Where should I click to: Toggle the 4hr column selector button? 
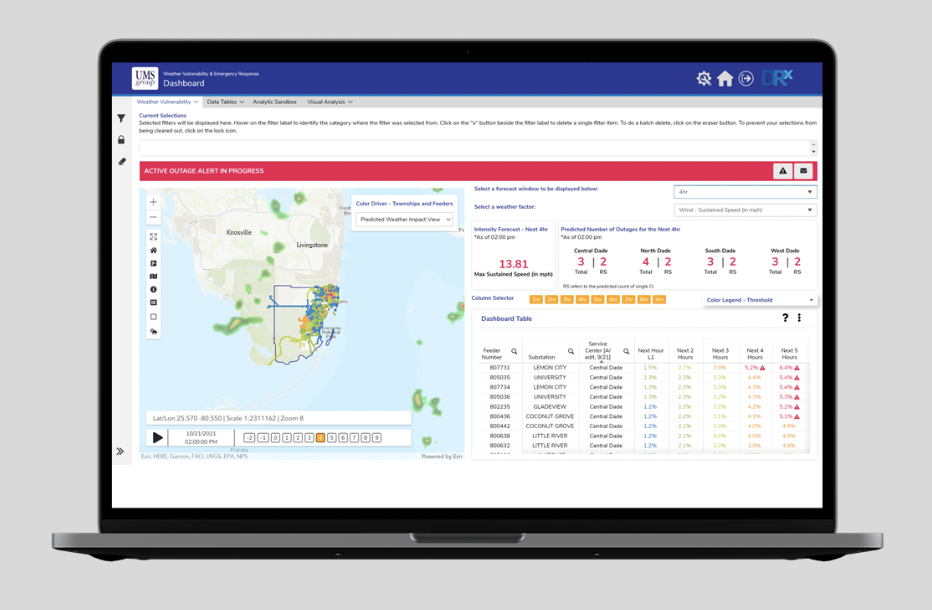tap(582, 300)
